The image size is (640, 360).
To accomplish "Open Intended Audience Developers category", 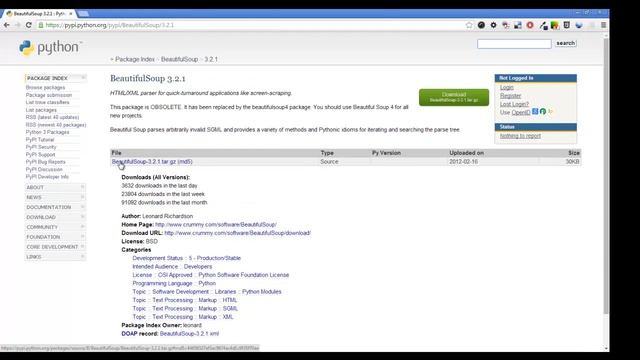I will point(172,267).
